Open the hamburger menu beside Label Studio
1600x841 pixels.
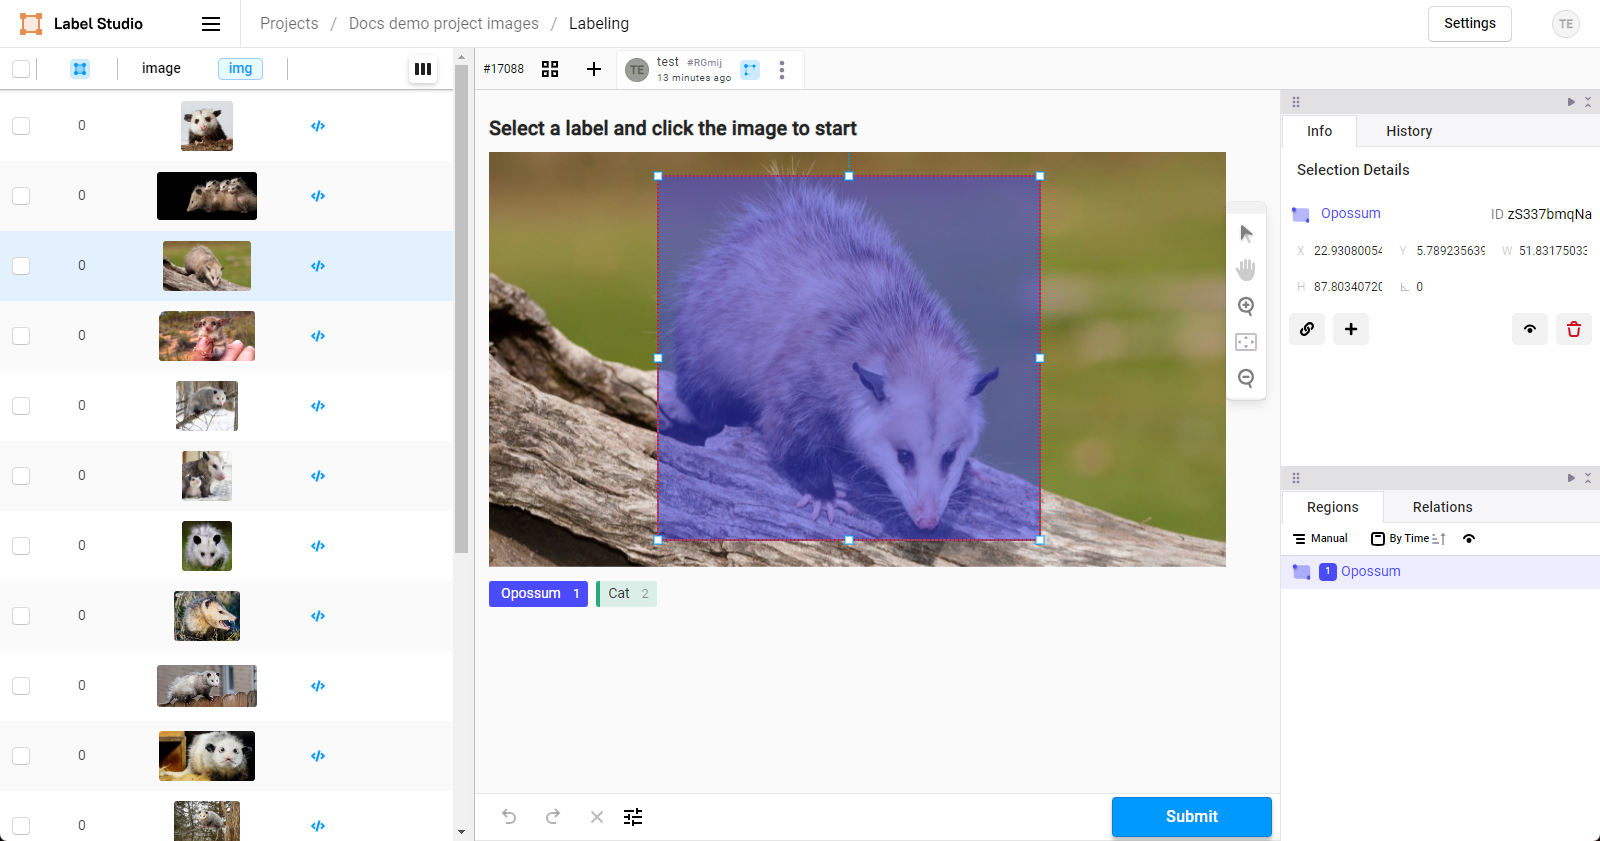tap(211, 24)
